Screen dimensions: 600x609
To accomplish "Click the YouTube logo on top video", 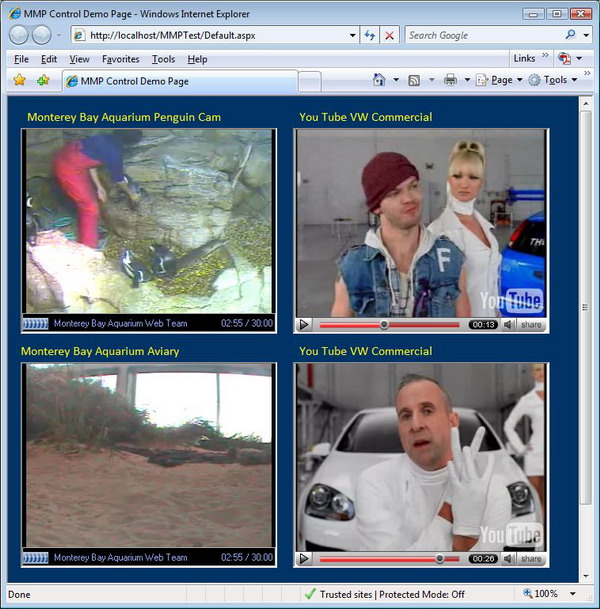I will tap(511, 300).
